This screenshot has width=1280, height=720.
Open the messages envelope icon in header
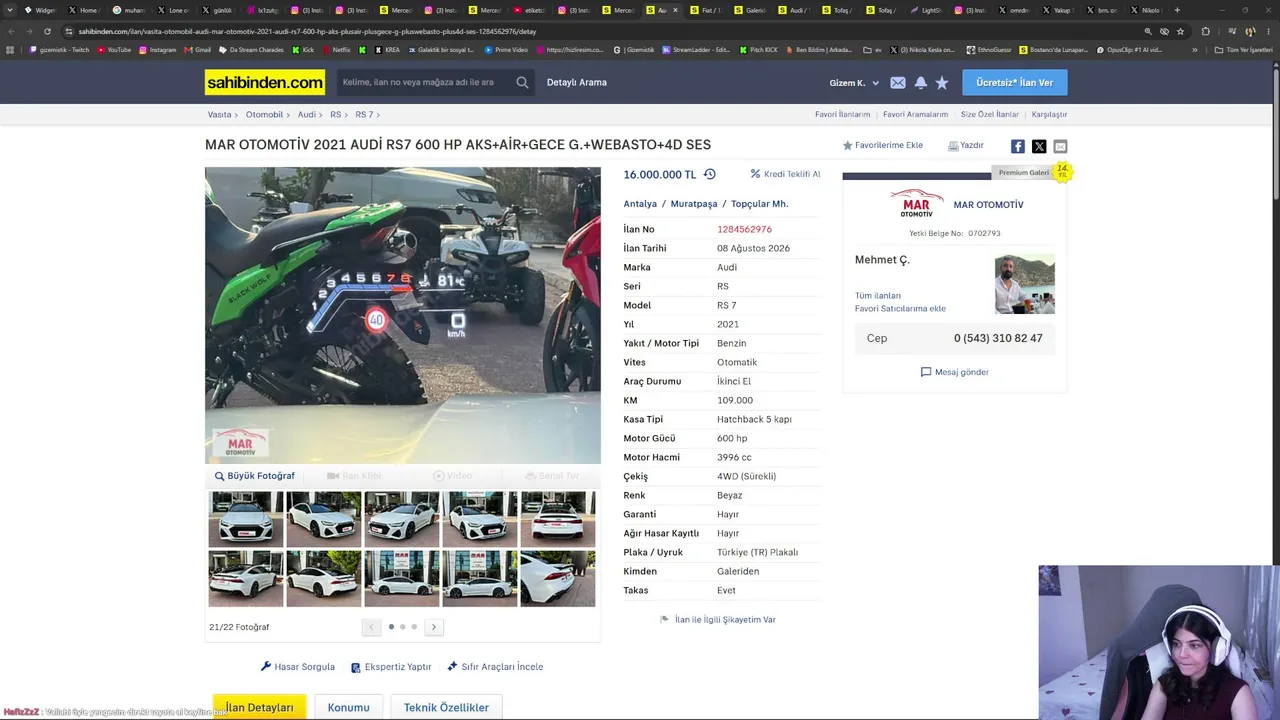tap(898, 83)
